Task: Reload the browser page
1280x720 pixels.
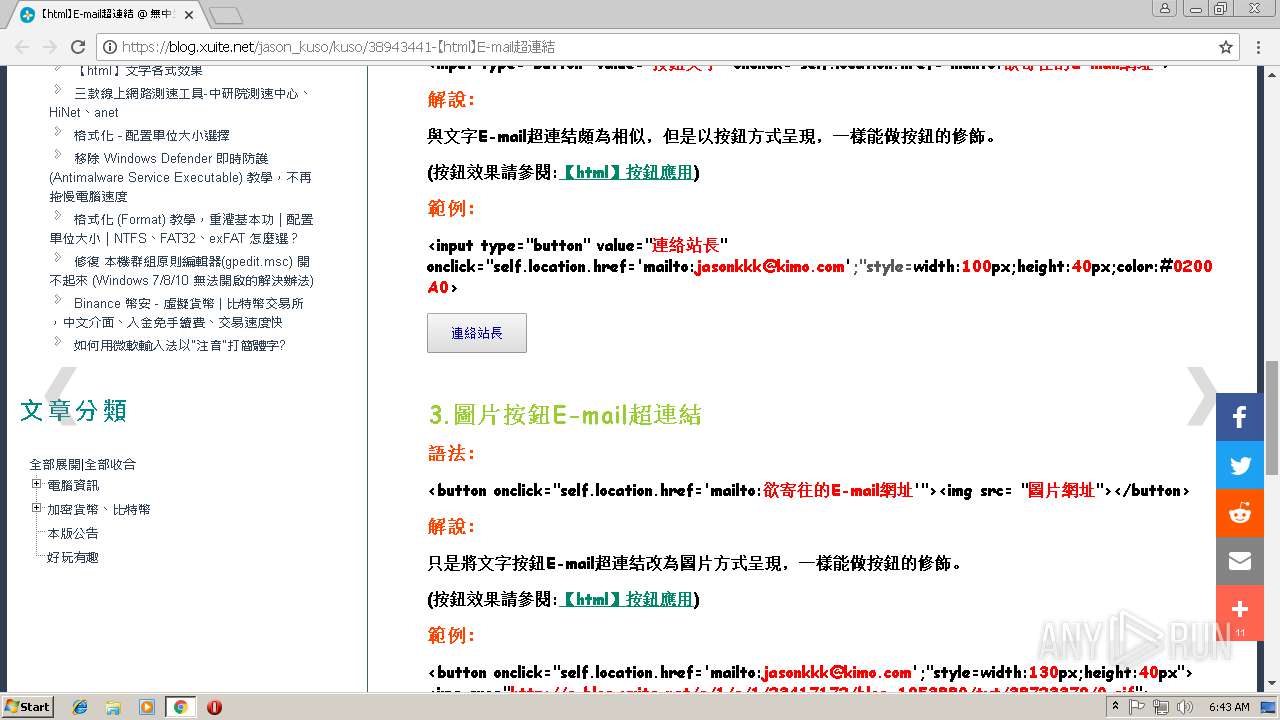Action: [x=78, y=47]
